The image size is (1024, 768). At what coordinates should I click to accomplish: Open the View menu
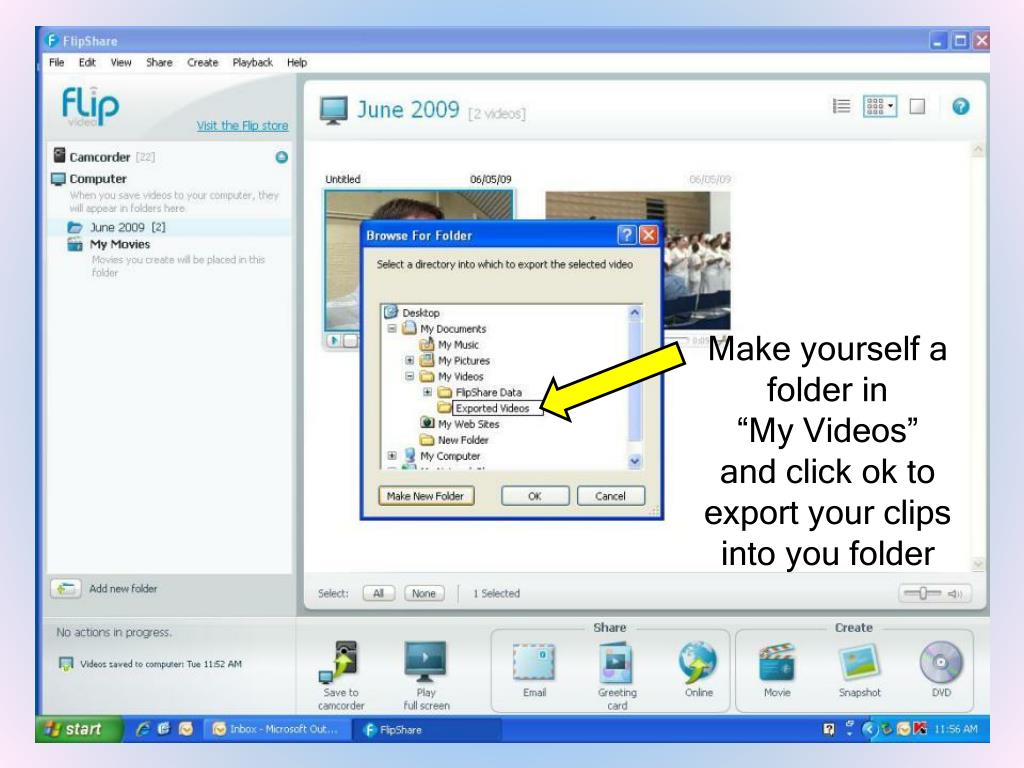121,63
